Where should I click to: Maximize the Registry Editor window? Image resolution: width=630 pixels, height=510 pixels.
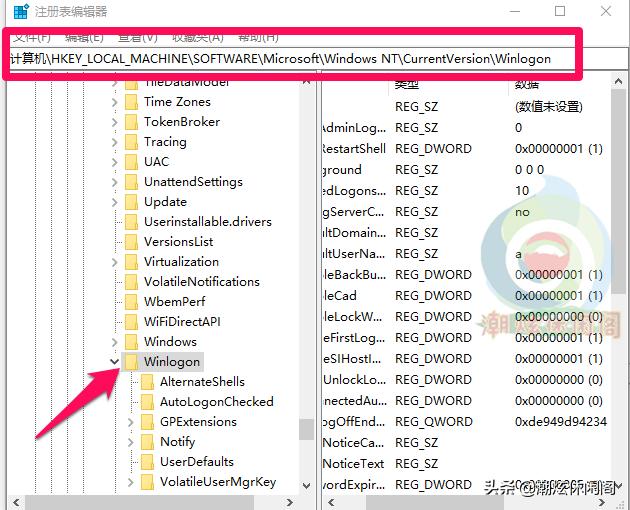(560, 11)
